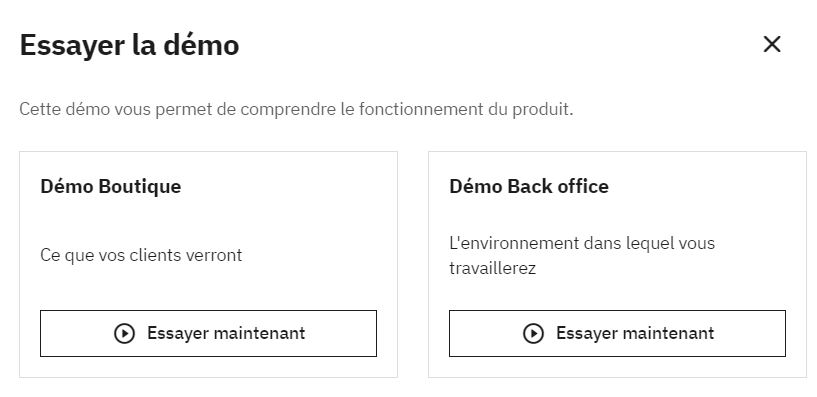
Task: Select the Démo Boutique heading
Action: click(x=110, y=187)
